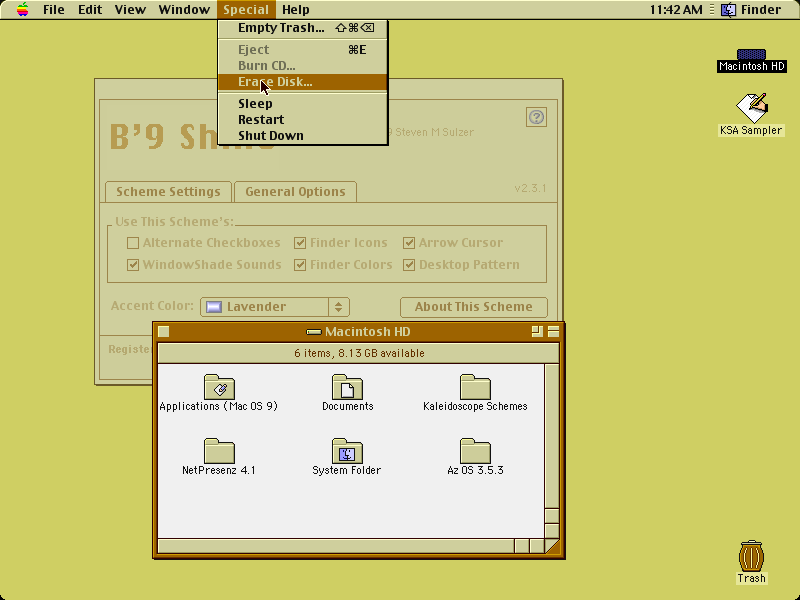Select the Kaleidoscope Schemes folder icon
This screenshot has height=600, width=800.
tap(475, 387)
